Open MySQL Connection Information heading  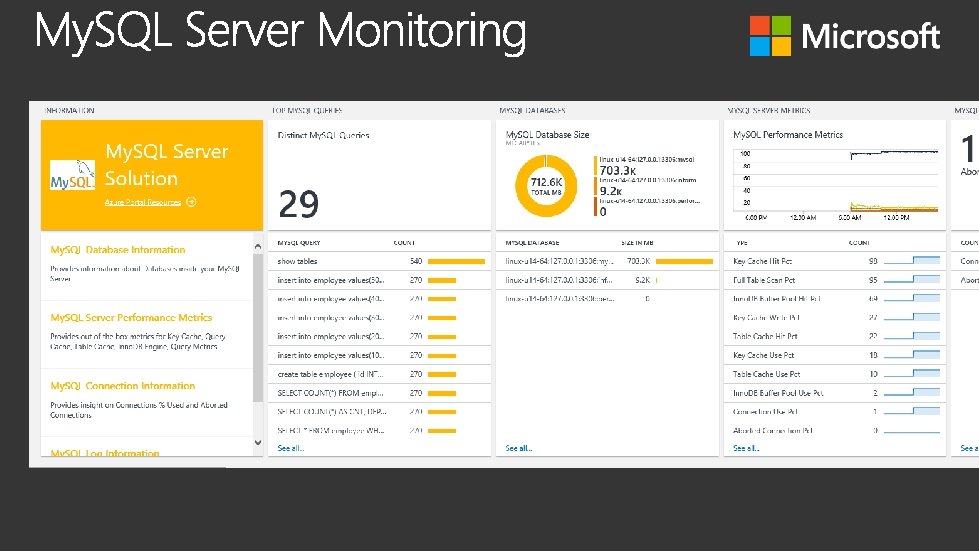[123, 386]
